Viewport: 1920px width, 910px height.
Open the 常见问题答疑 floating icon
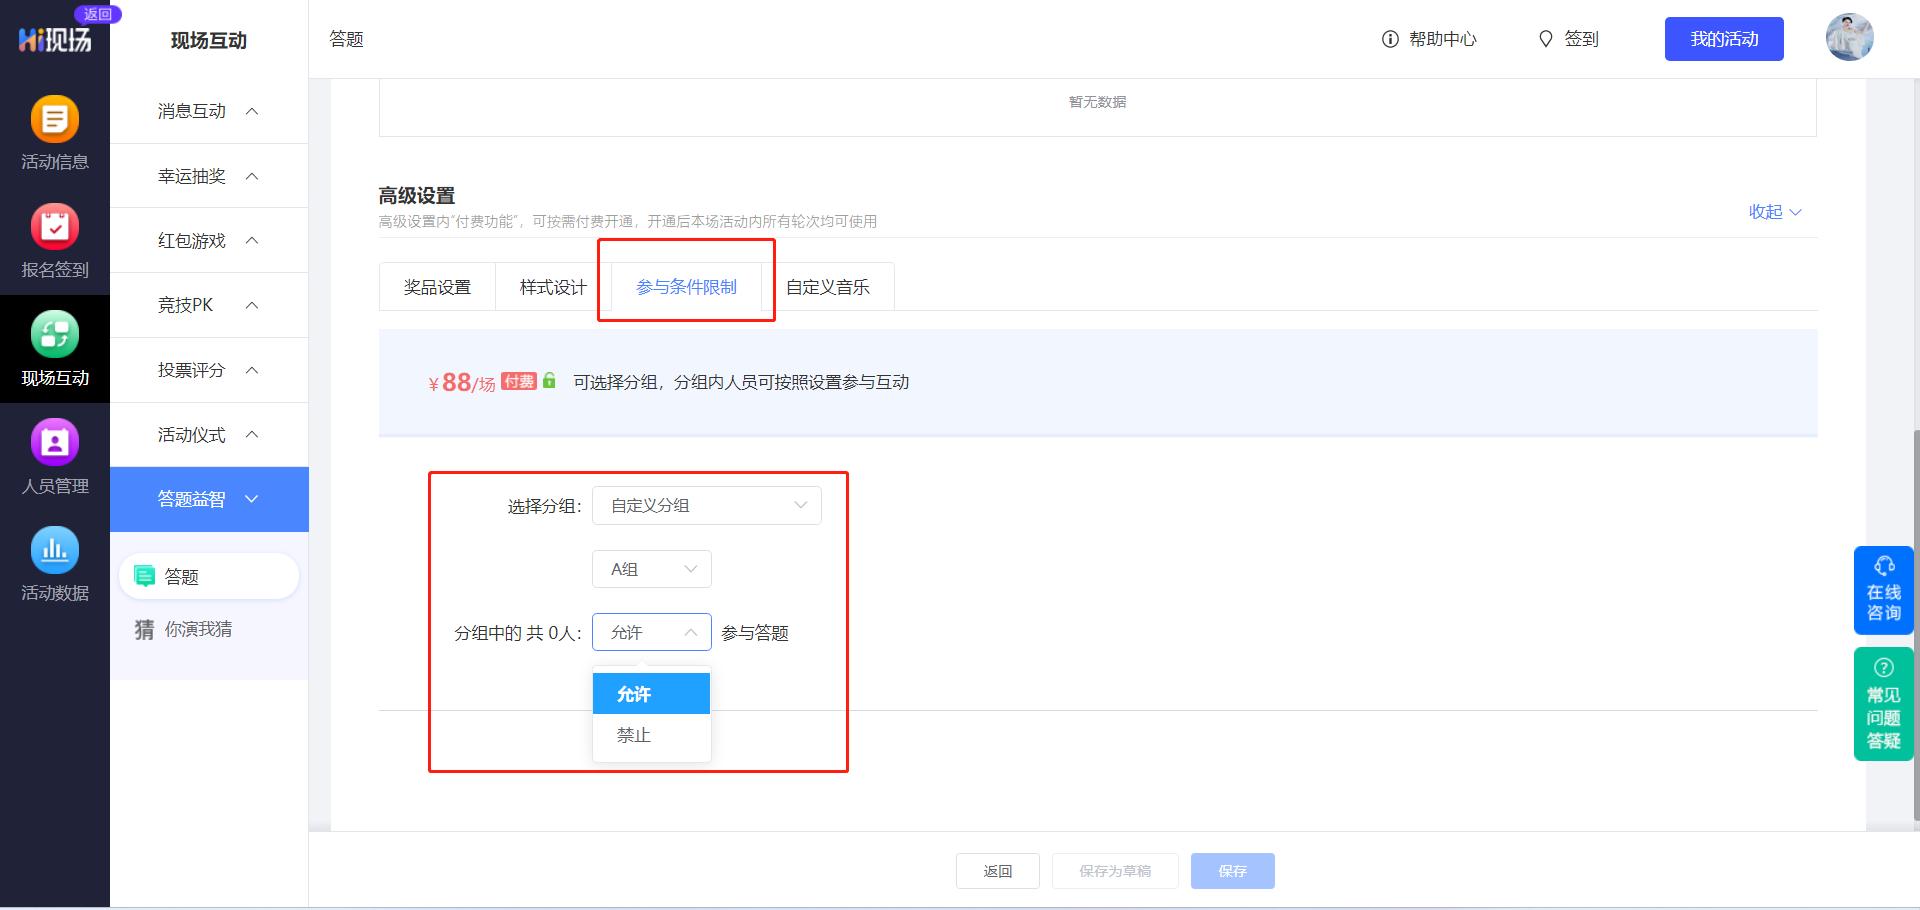tap(1884, 703)
